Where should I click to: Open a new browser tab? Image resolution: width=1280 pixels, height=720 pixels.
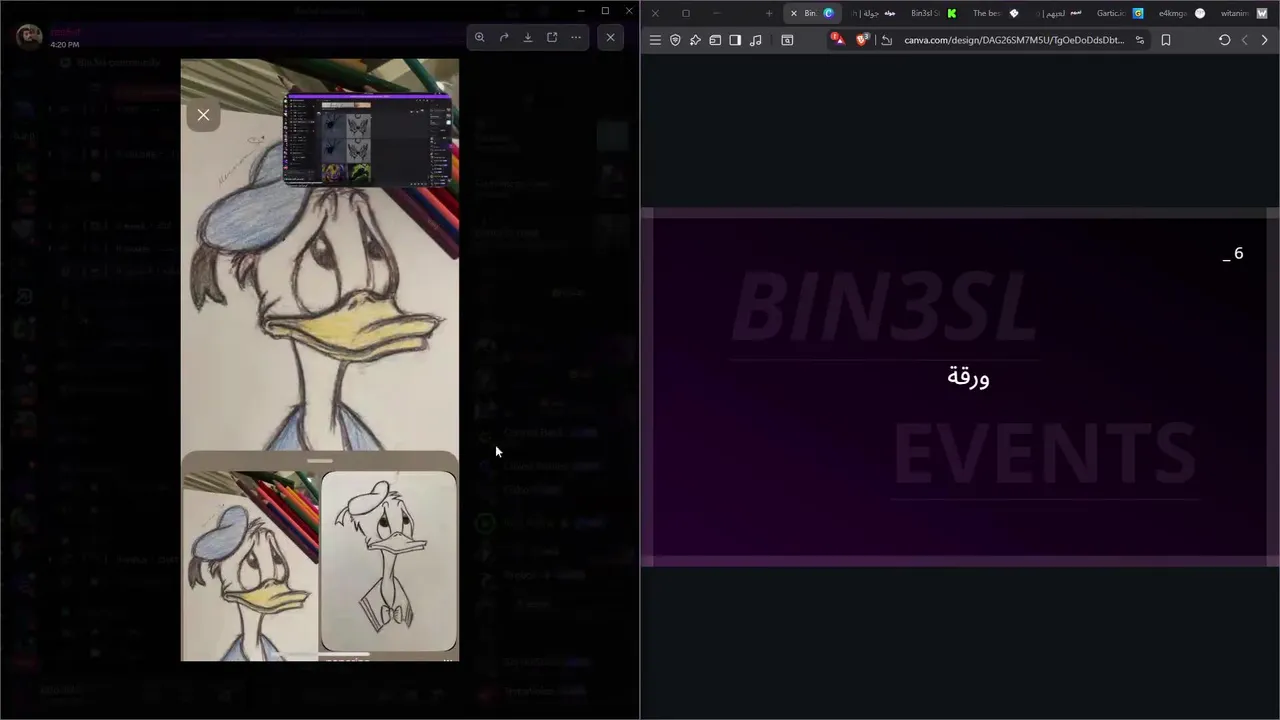pos(768,13)
